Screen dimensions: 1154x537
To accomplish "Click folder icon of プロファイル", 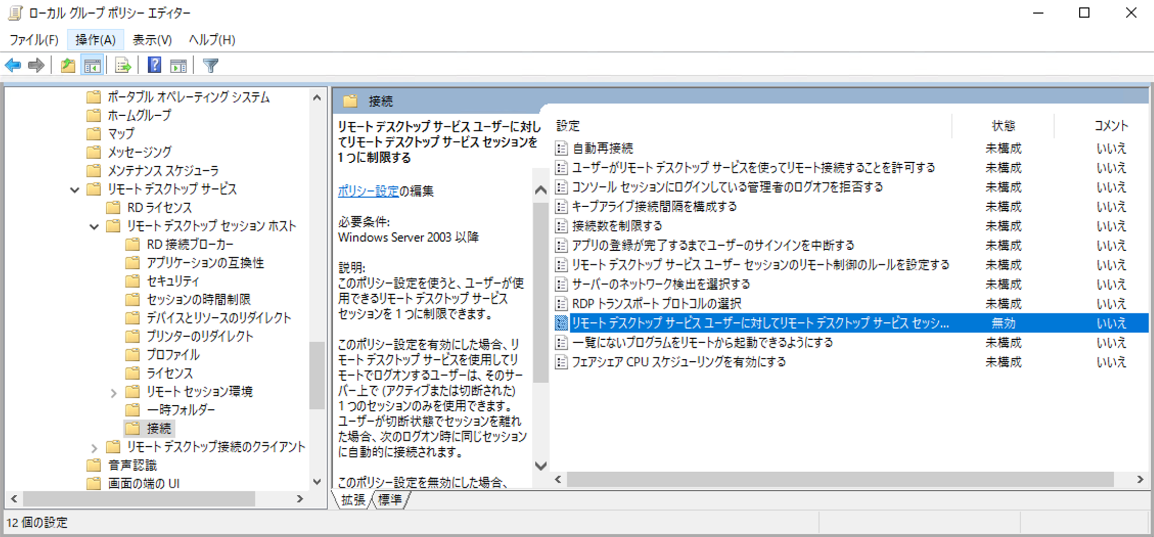I will 132,355.
